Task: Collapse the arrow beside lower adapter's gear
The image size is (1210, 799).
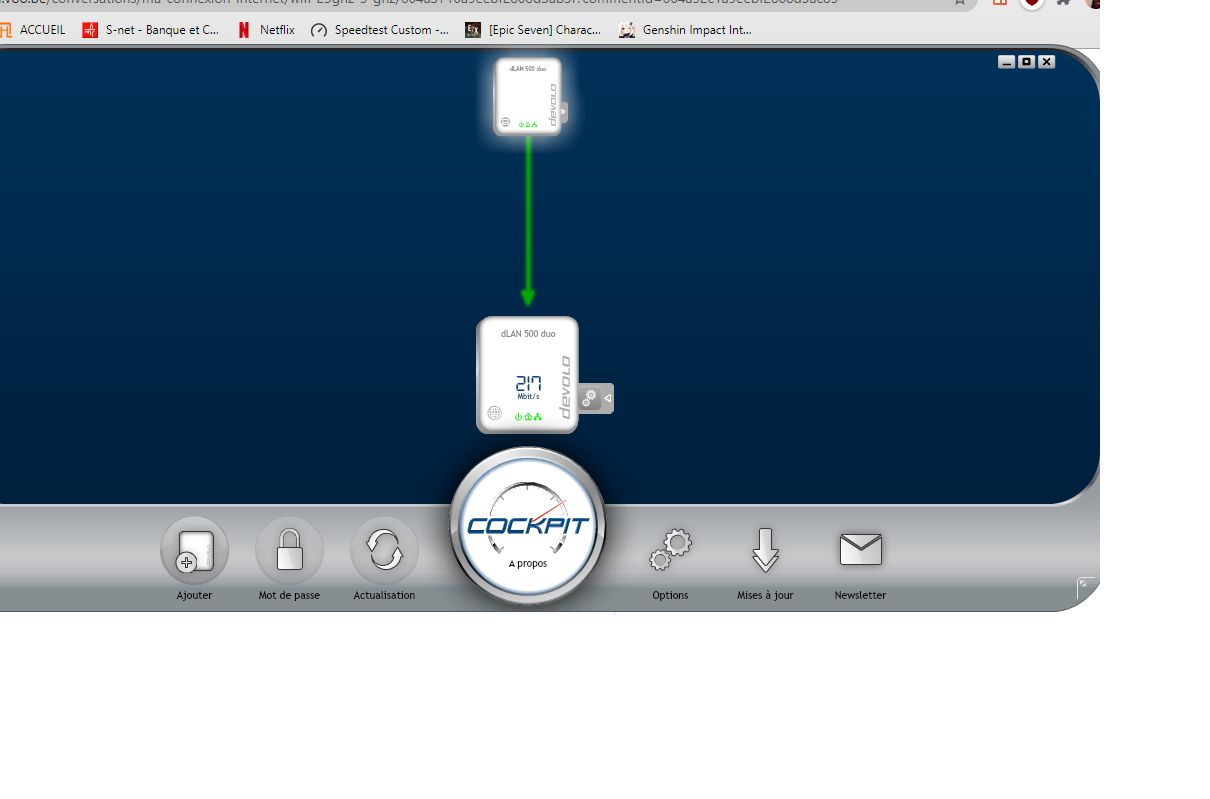Action: 608,398
